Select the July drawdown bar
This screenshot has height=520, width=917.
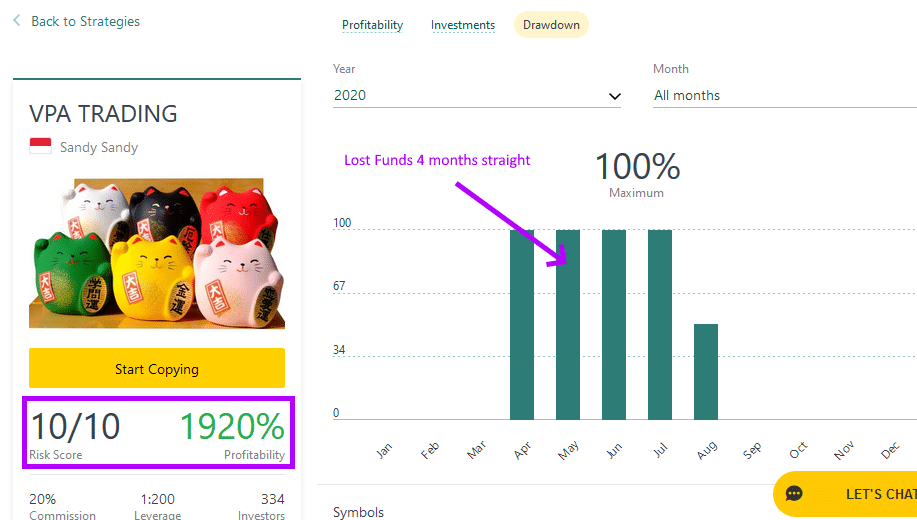660,325
